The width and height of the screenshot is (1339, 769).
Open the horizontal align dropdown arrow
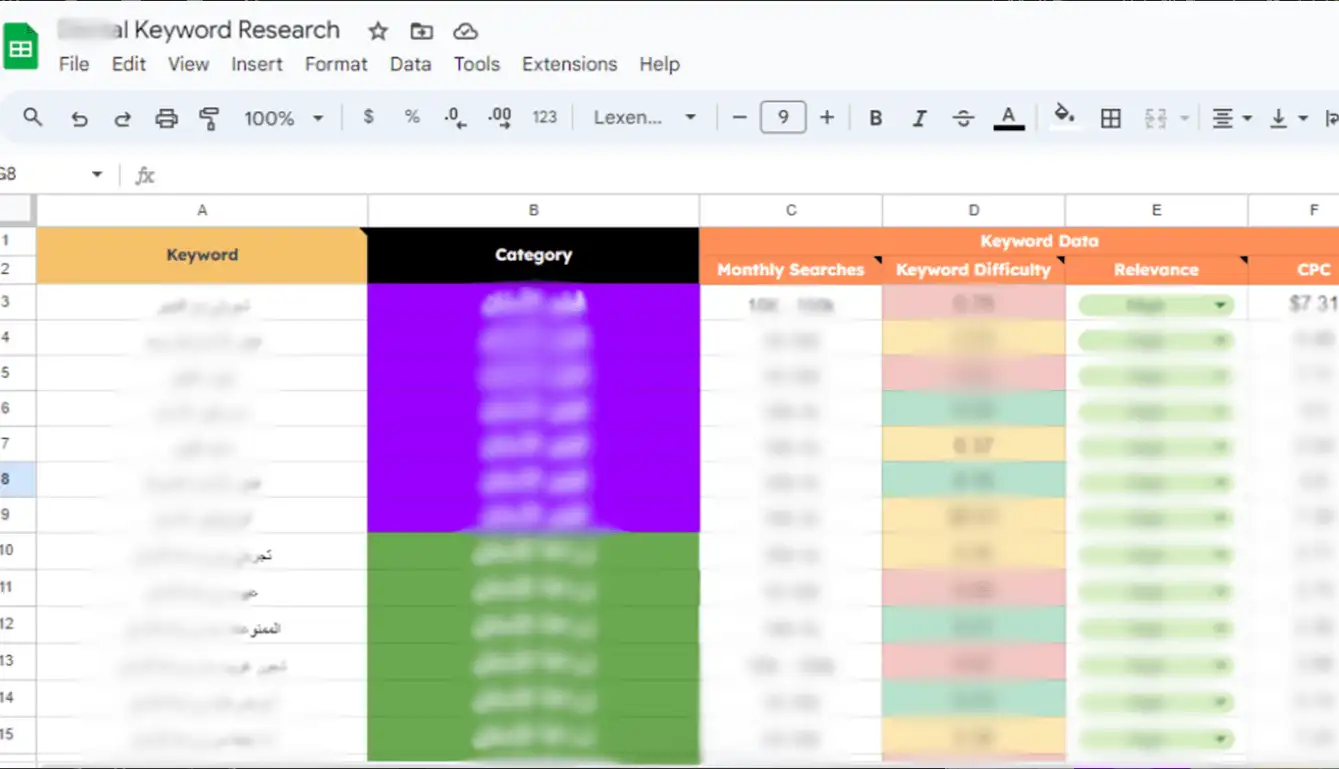tap(1247, 118)
